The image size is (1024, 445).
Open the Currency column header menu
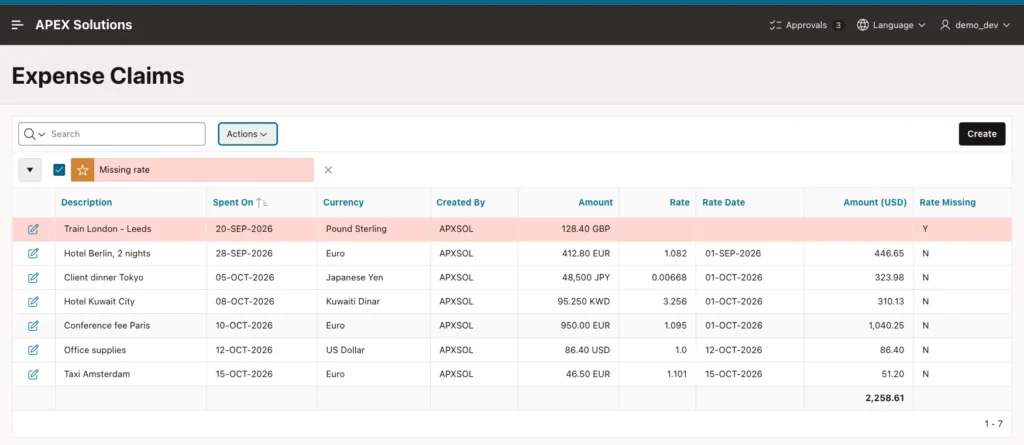tap(344, 203)
